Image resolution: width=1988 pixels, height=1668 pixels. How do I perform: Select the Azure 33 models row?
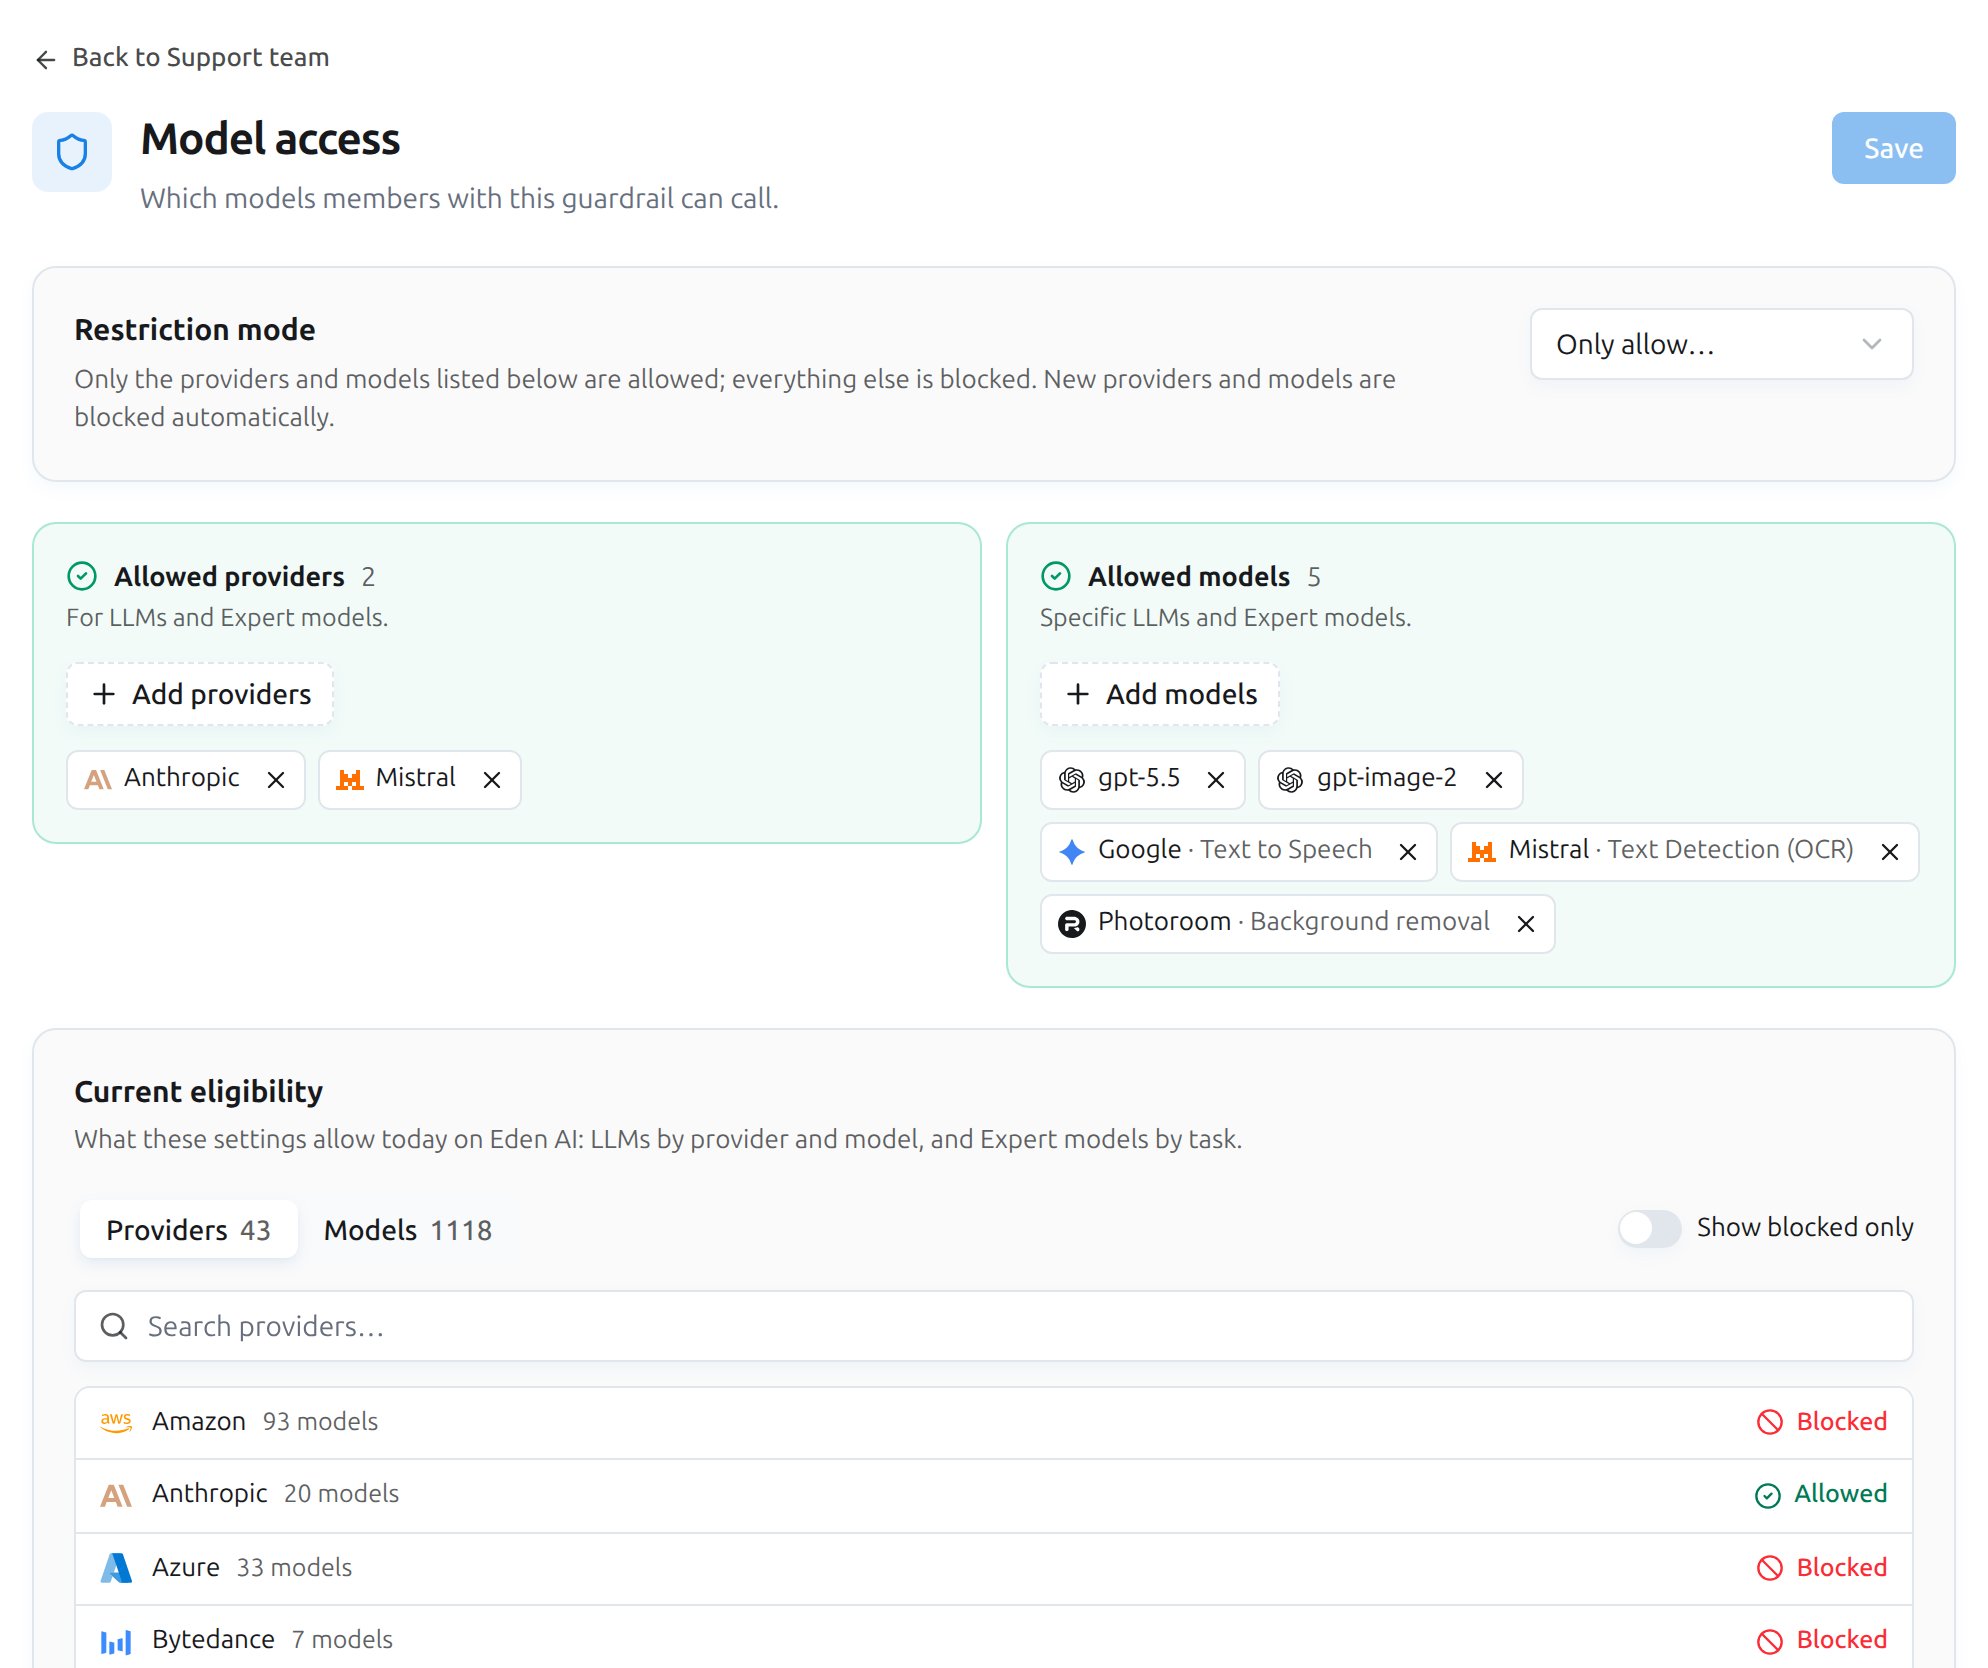[994, 1568]
